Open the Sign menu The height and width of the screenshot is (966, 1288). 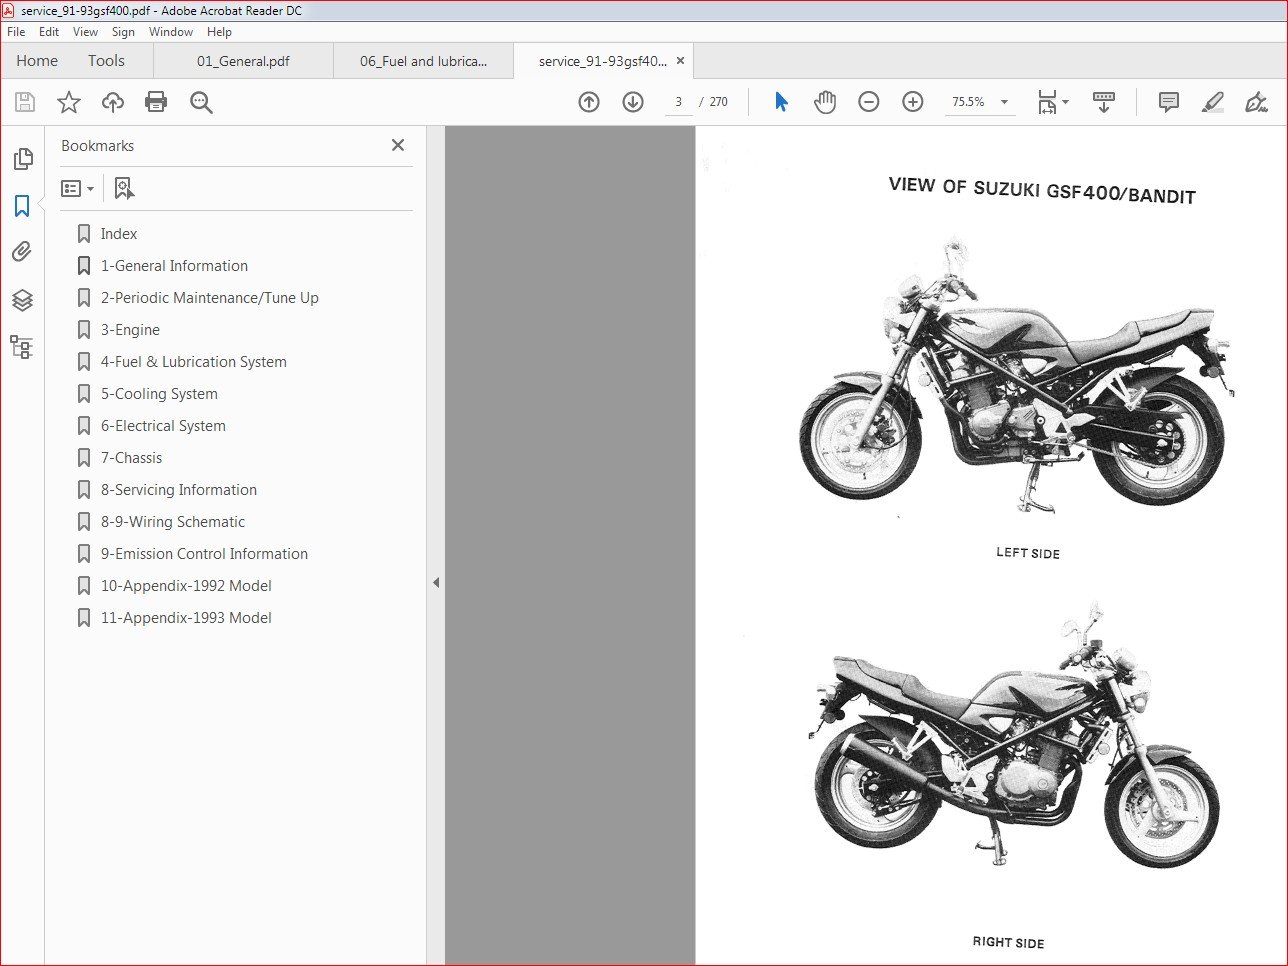coord(123,32)
